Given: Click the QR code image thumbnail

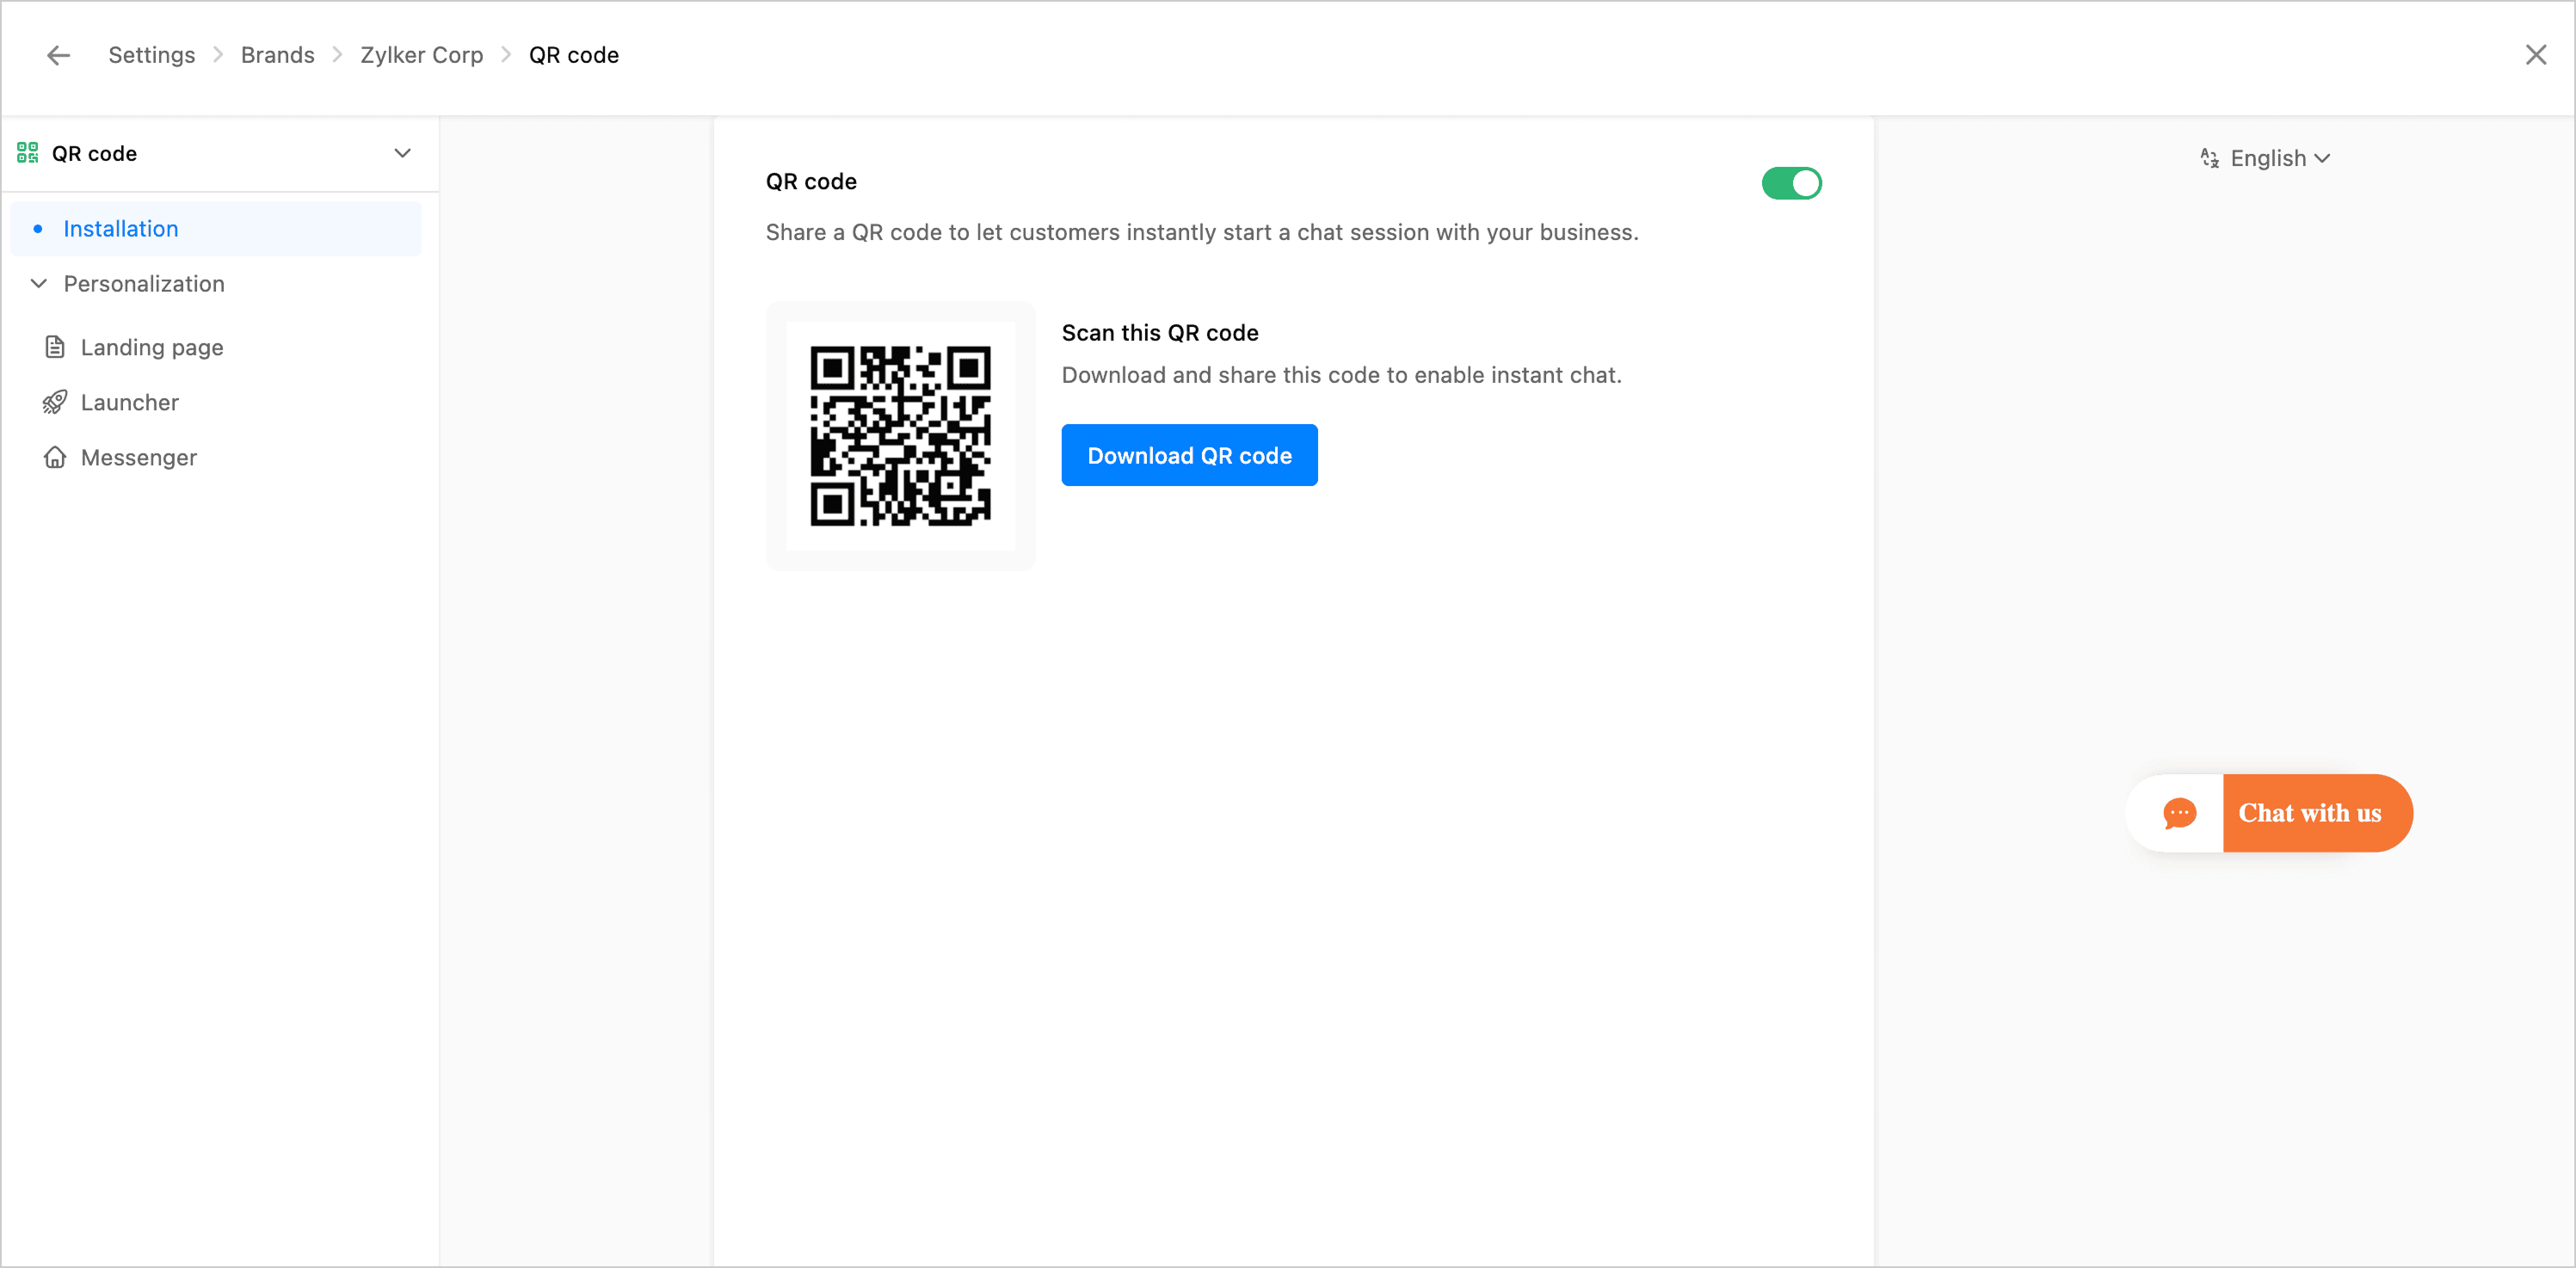Looking at the screenshot, I should pos(900,436).
